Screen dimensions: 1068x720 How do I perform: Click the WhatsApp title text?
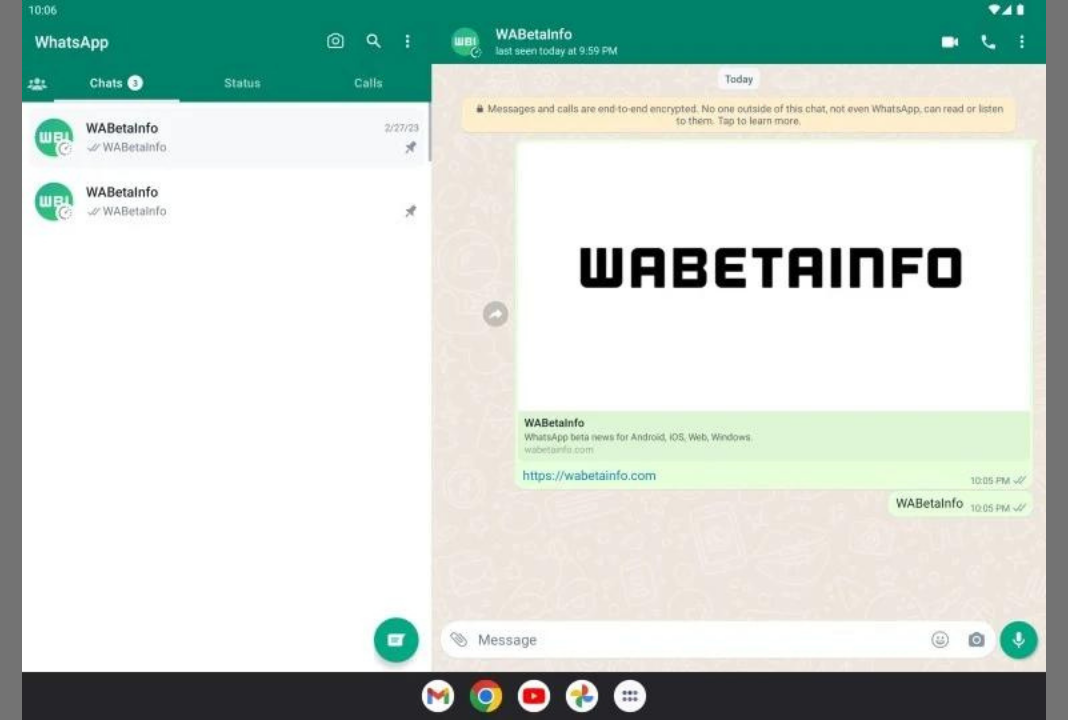coord(72,42)
